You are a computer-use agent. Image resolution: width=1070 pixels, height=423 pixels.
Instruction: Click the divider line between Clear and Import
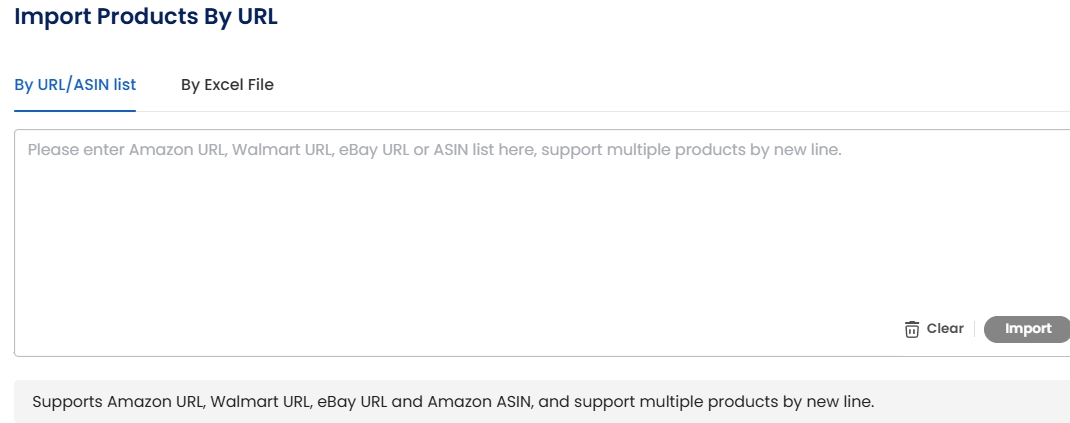[974, 329]
